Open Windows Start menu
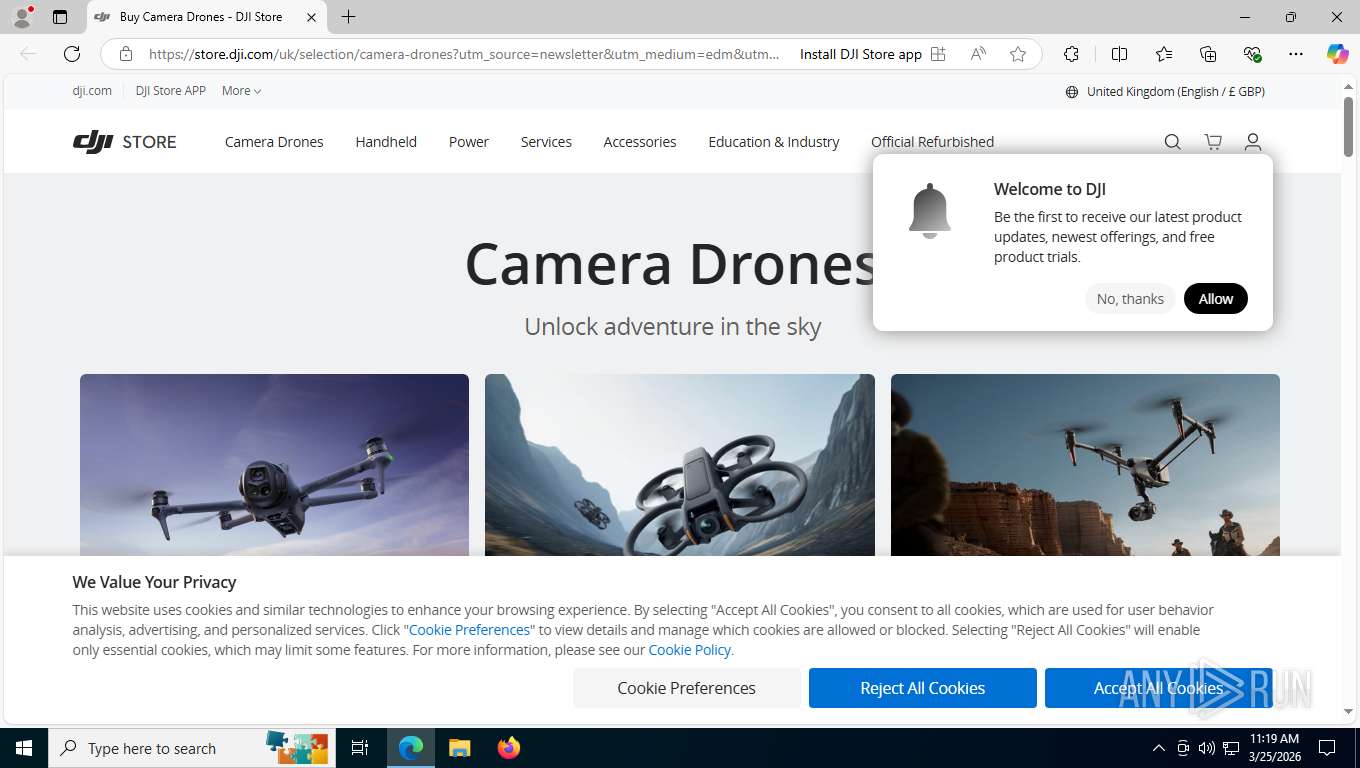 tap(24, 748)
